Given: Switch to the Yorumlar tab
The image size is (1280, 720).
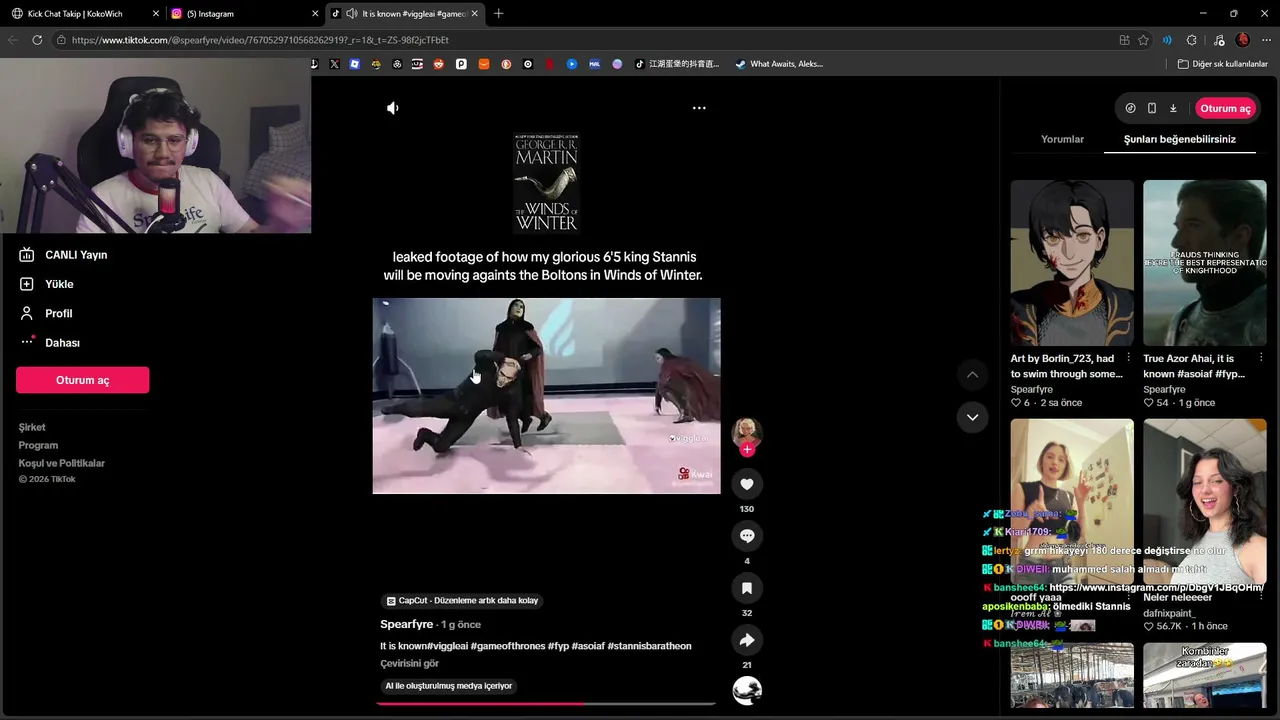Looking at the screenshot, I should click(1062, 139).
